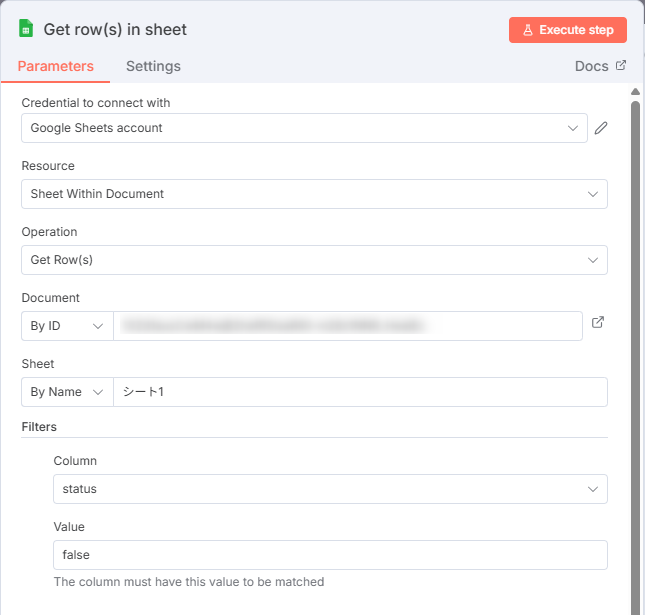Switch to the Parameters tab
The image size is (645, 615).
pos(56,66)
